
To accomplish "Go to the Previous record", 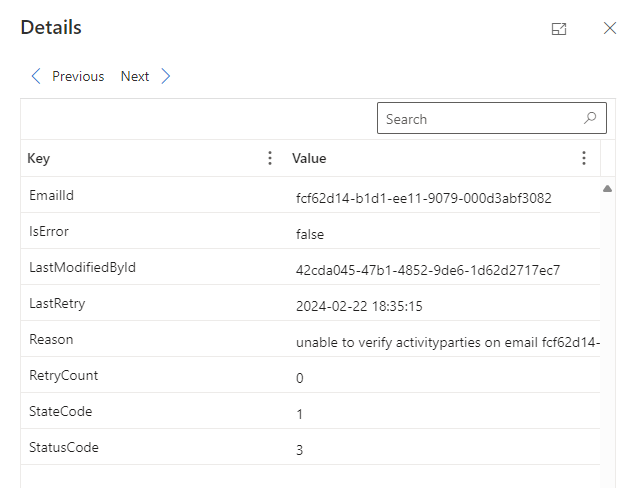I will (78, 76).
